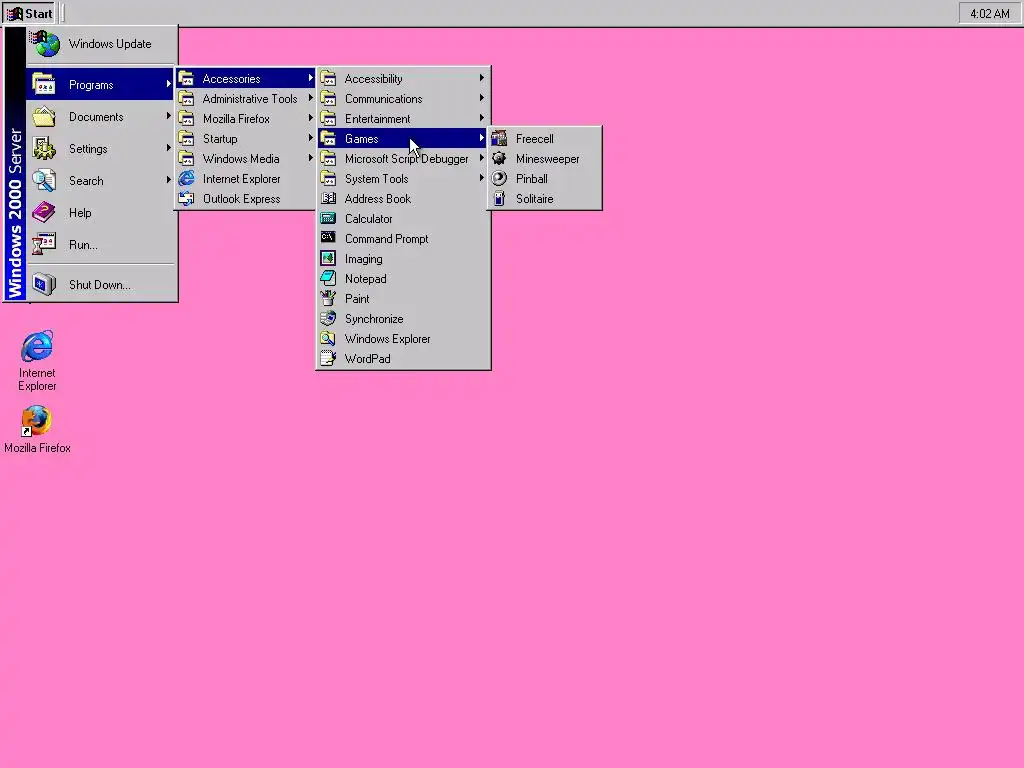Image resolution: width=1024 pixels, height=768 pixels.
Task: Open Windows Update from Start menu
Action: point(101,44)
